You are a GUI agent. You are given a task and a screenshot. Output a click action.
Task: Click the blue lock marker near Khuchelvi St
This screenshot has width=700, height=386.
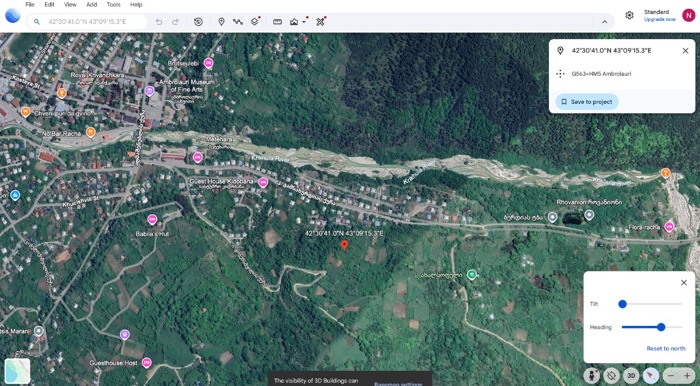[15, 195]
